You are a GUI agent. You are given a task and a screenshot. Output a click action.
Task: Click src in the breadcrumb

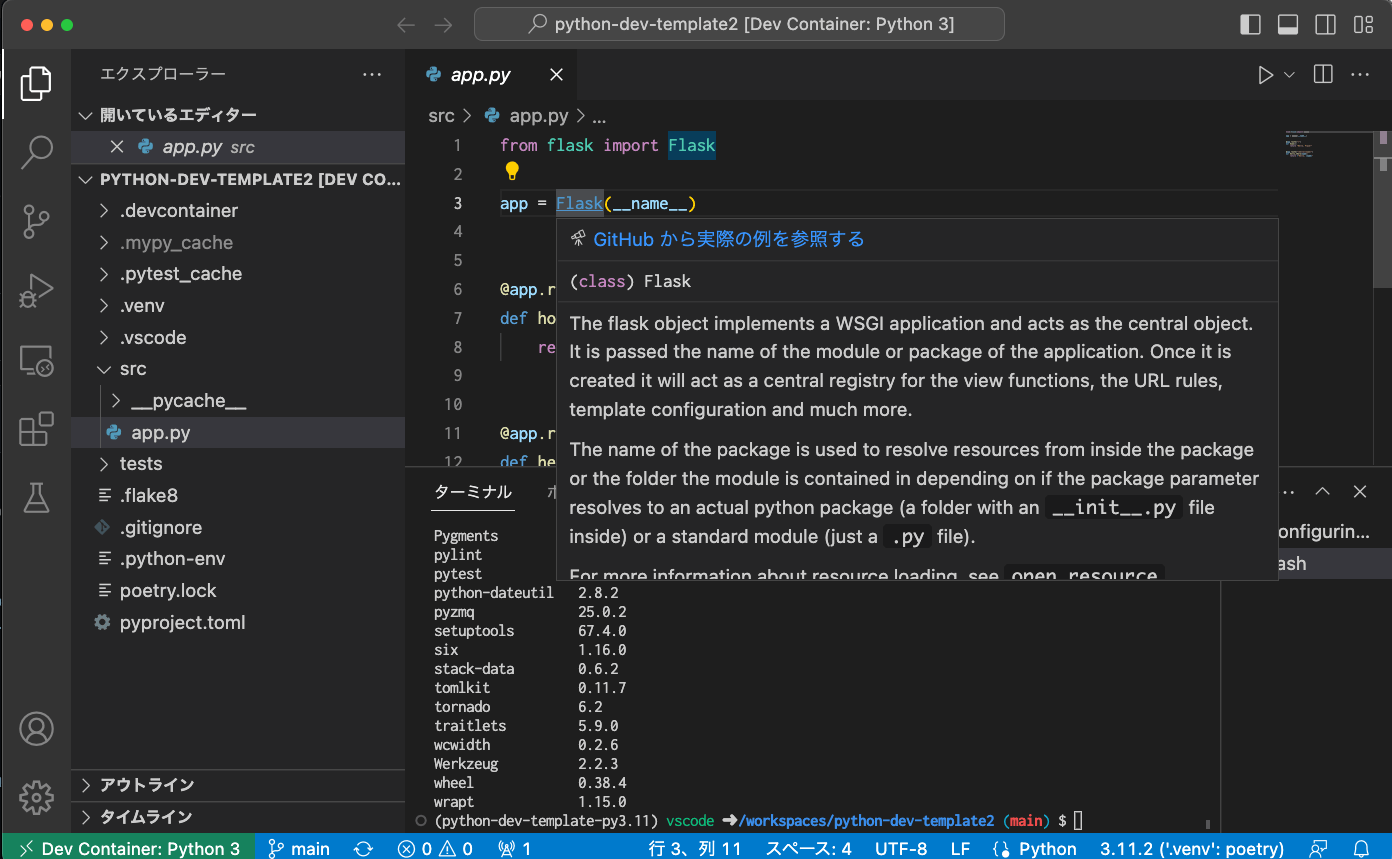tap(441, 116)
